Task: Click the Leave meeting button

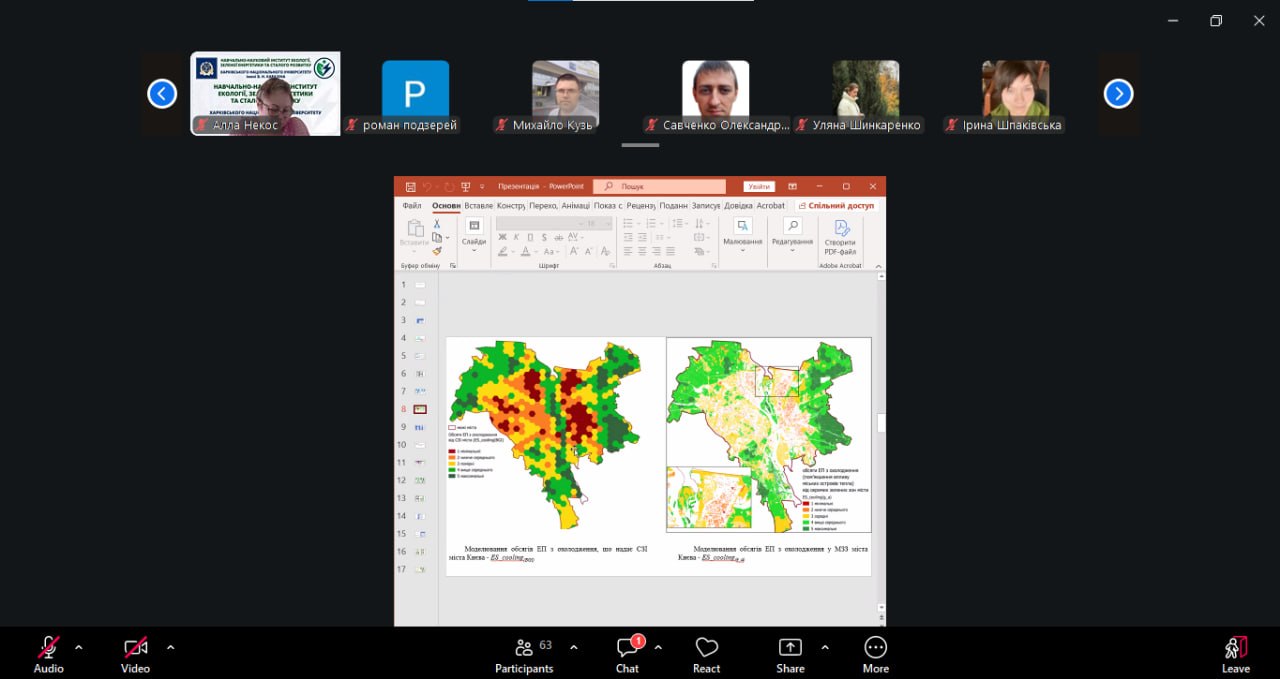Action: [x=1236, y=654]
